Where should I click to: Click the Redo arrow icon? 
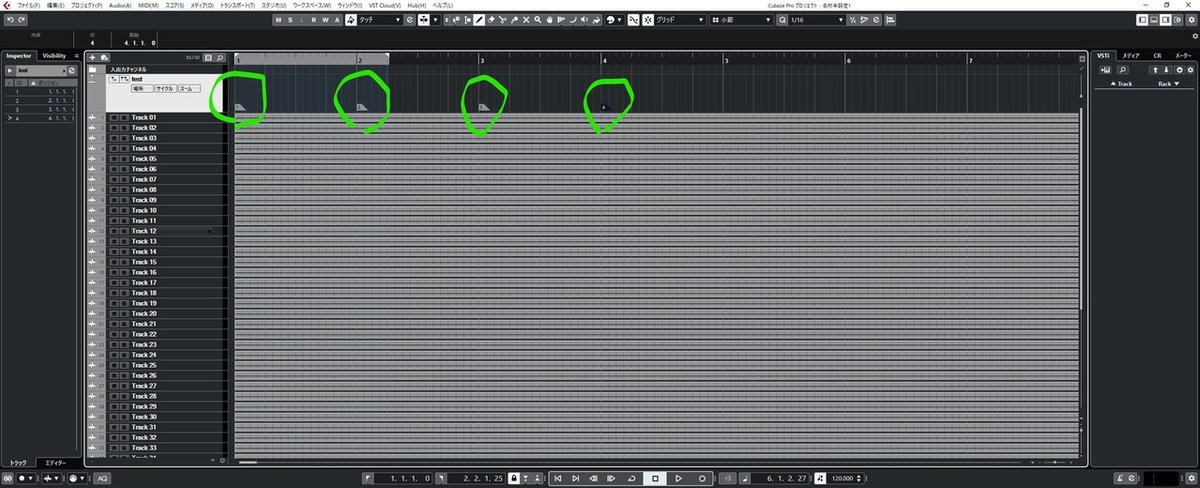[x=21, y=20]
